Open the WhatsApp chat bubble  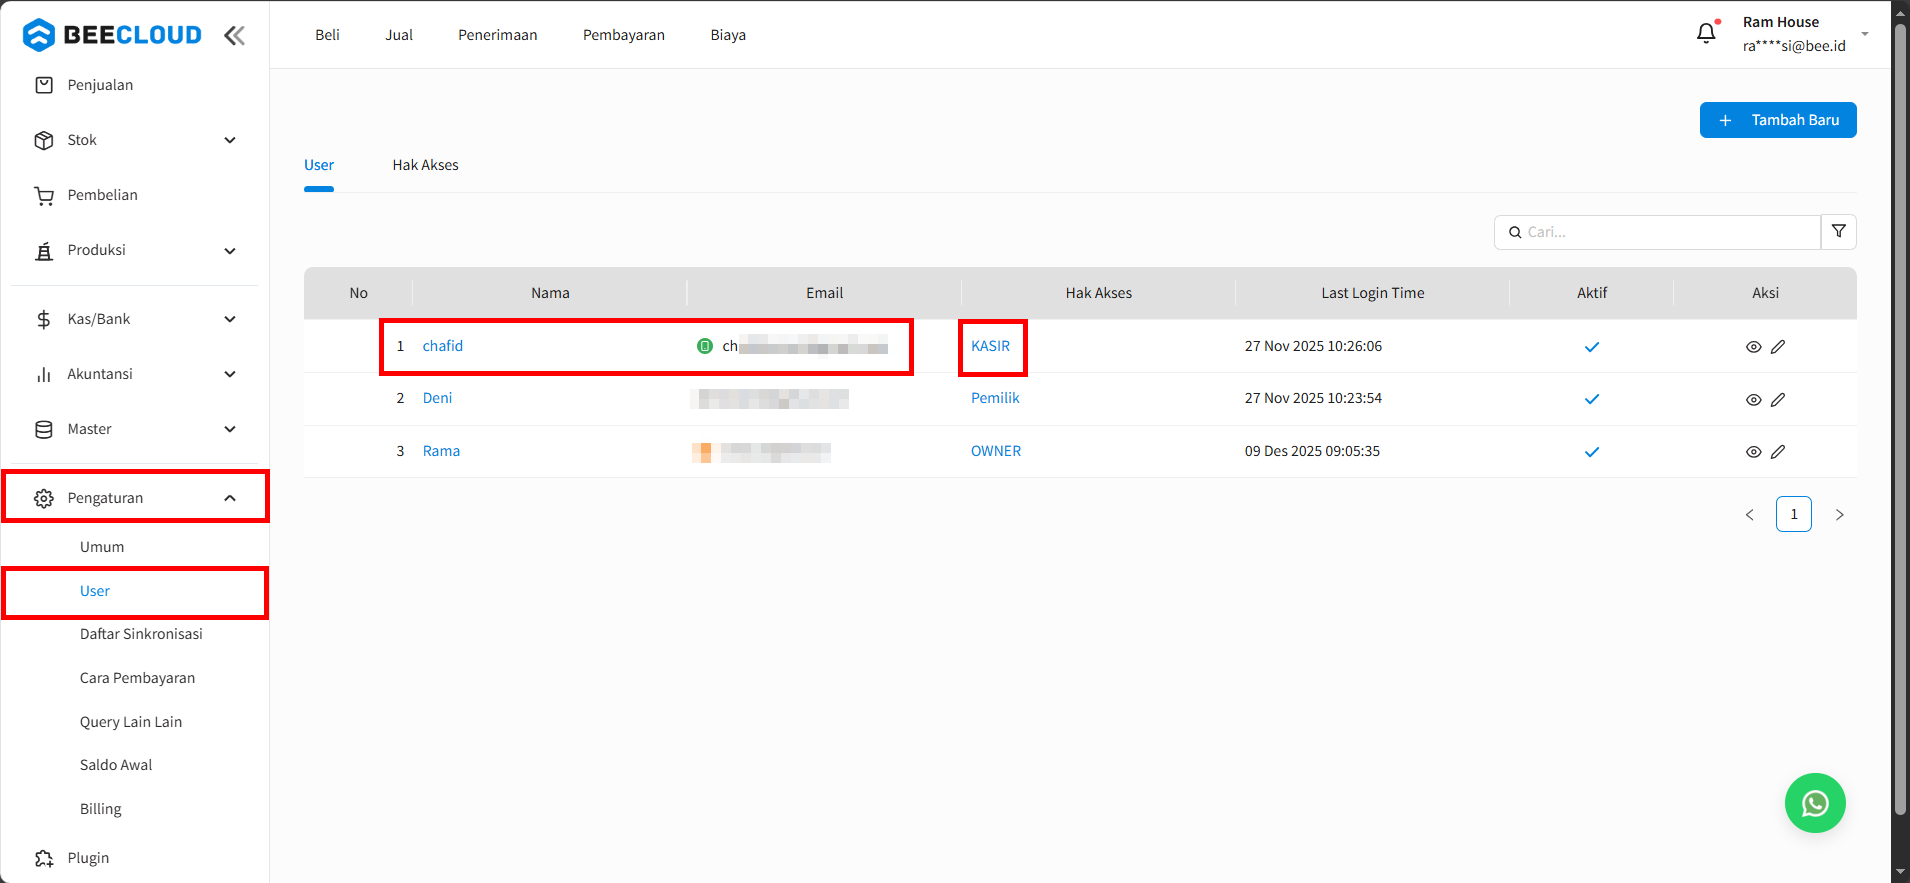click(x=1814, y=803)
